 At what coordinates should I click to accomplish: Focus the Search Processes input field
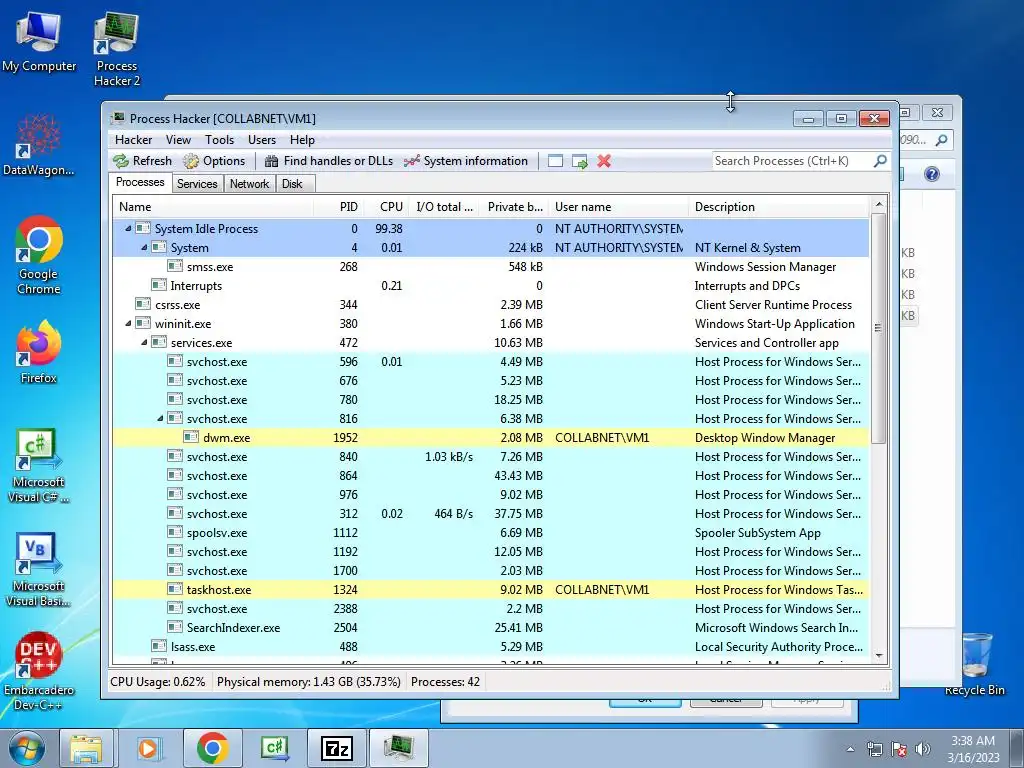click(x=792, y=161)
